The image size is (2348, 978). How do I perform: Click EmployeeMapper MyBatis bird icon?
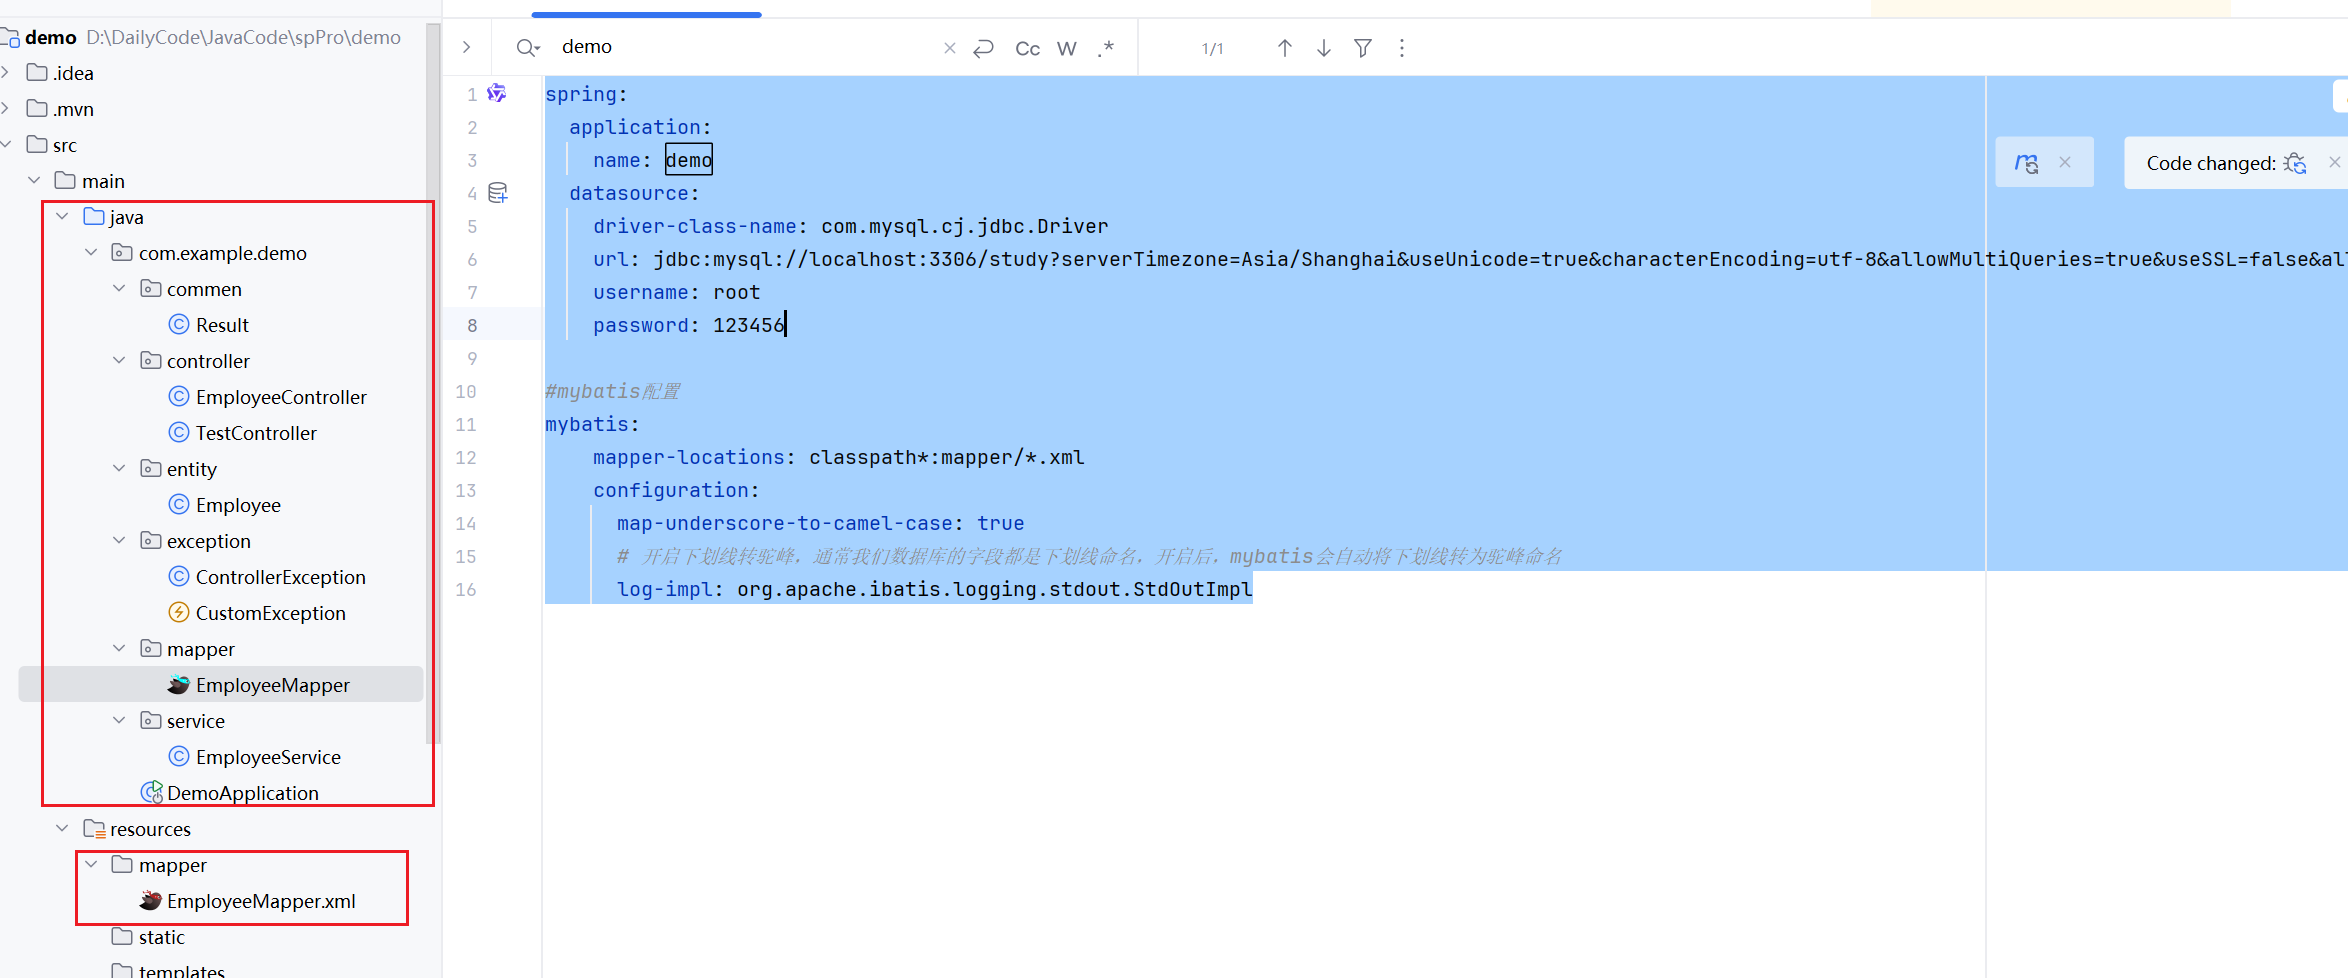click(179, 685)
